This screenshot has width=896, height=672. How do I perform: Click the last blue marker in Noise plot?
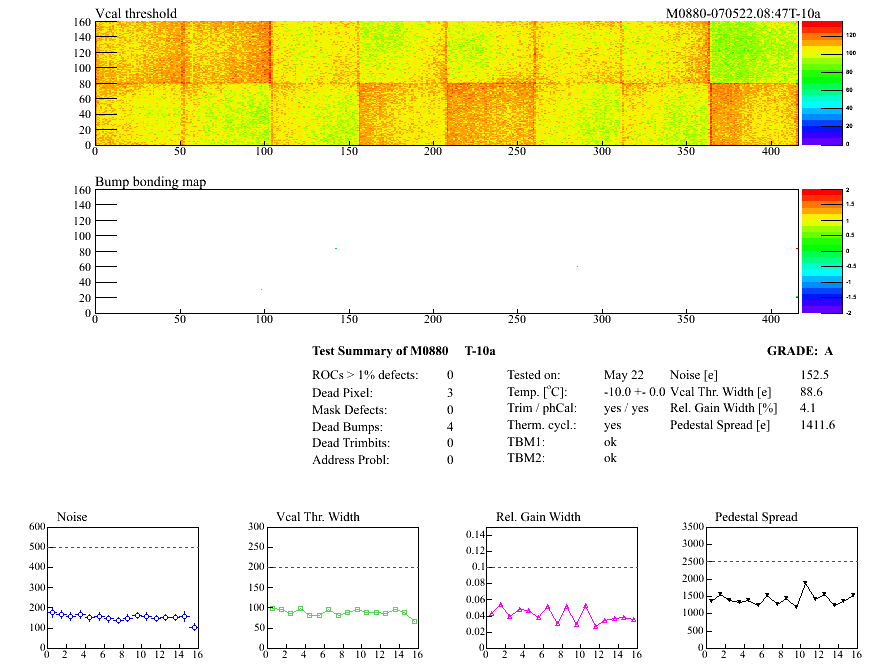[x=194, y=627]
